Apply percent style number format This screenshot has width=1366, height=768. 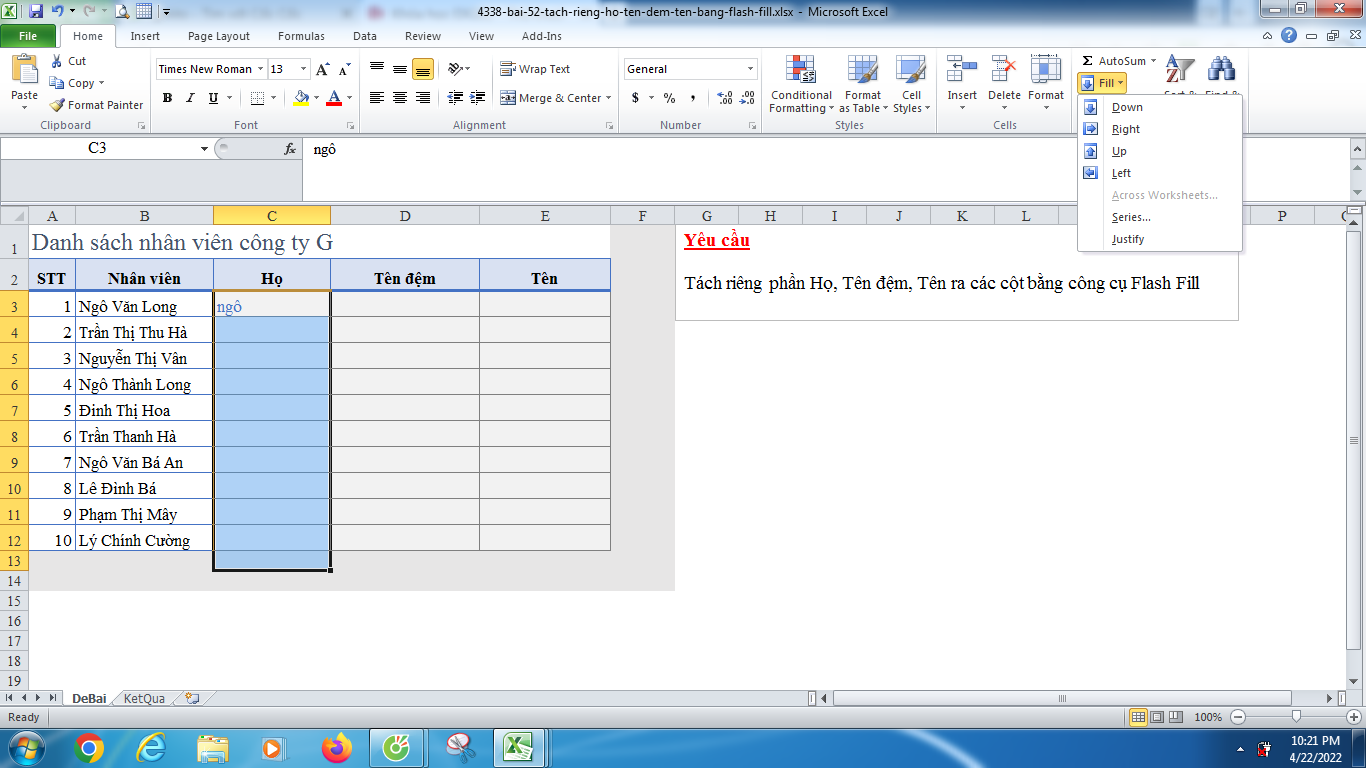click(x=669, y=98)
